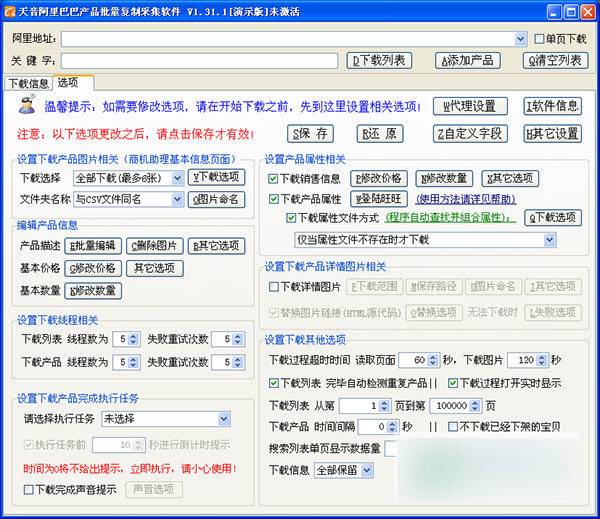Toggle 单页下载 checkbox

click(x=539, y=39)
